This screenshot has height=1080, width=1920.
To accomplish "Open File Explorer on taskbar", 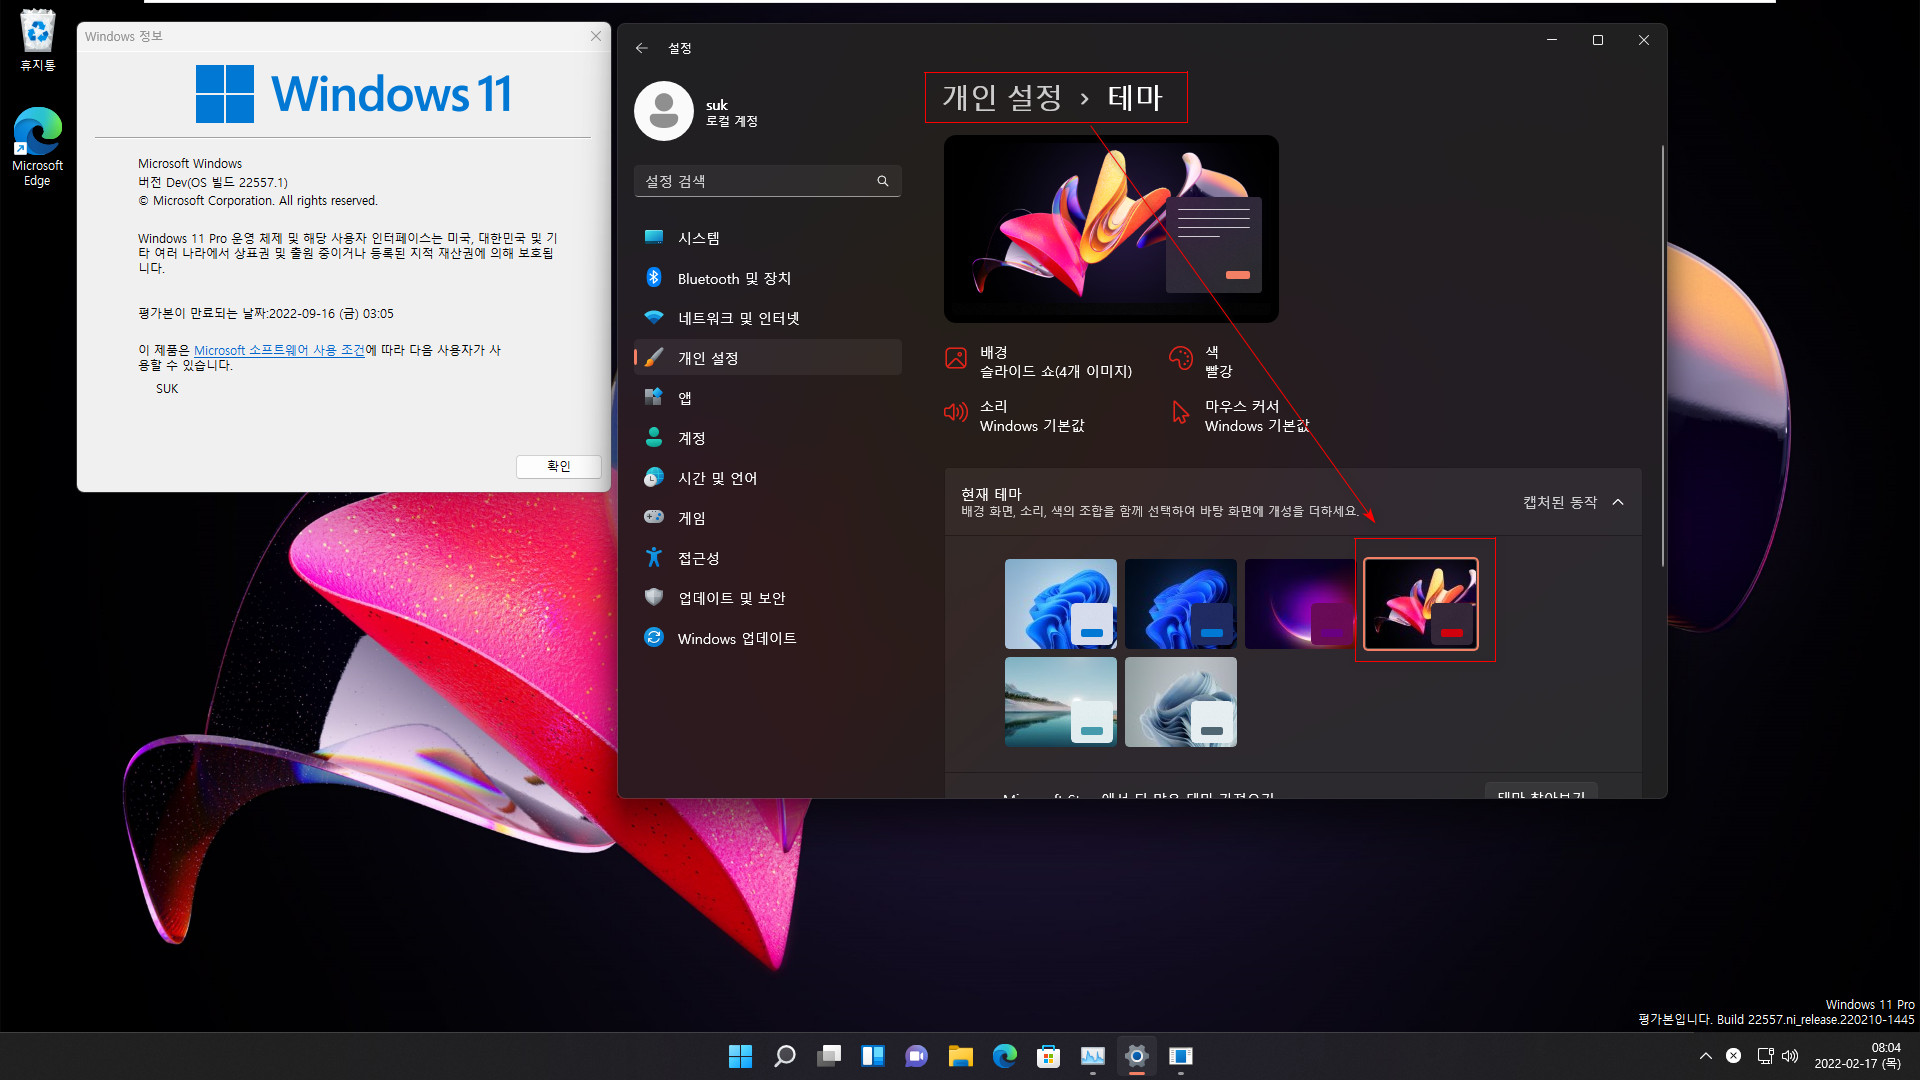I will coord(961,1056).
